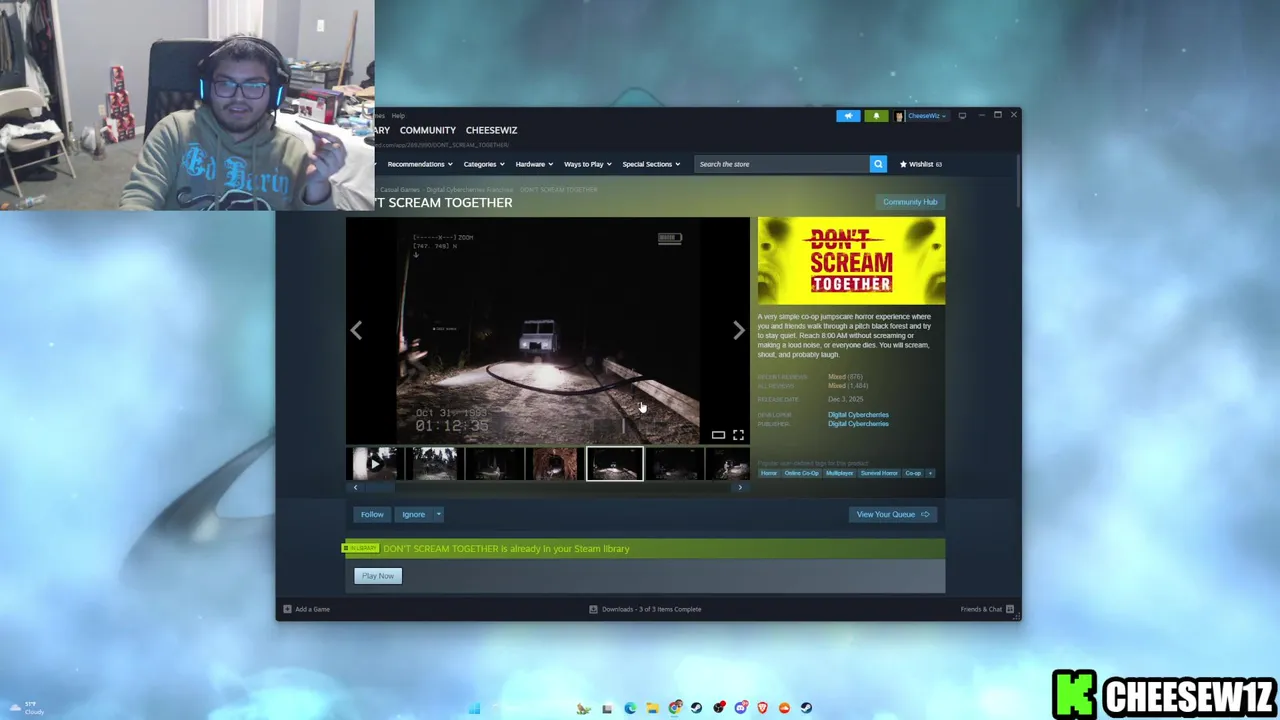
Task: Click the fullscreen icon on media viewer
Action: (x=738, y=435)
